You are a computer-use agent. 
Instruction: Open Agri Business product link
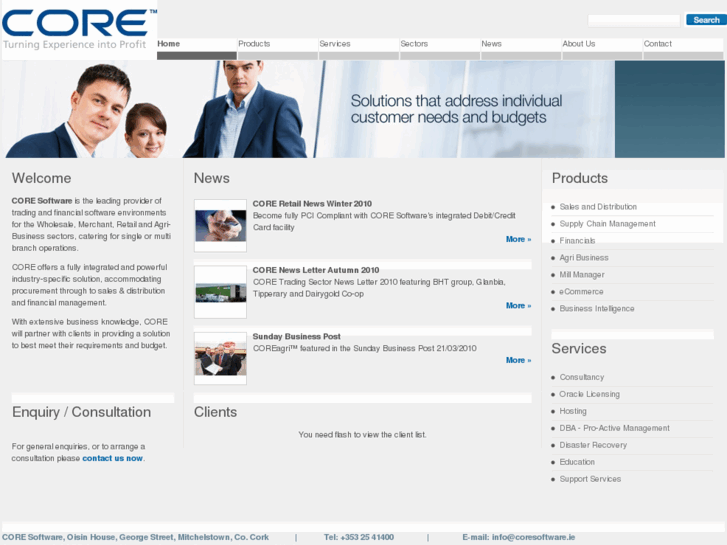[584, 258]
